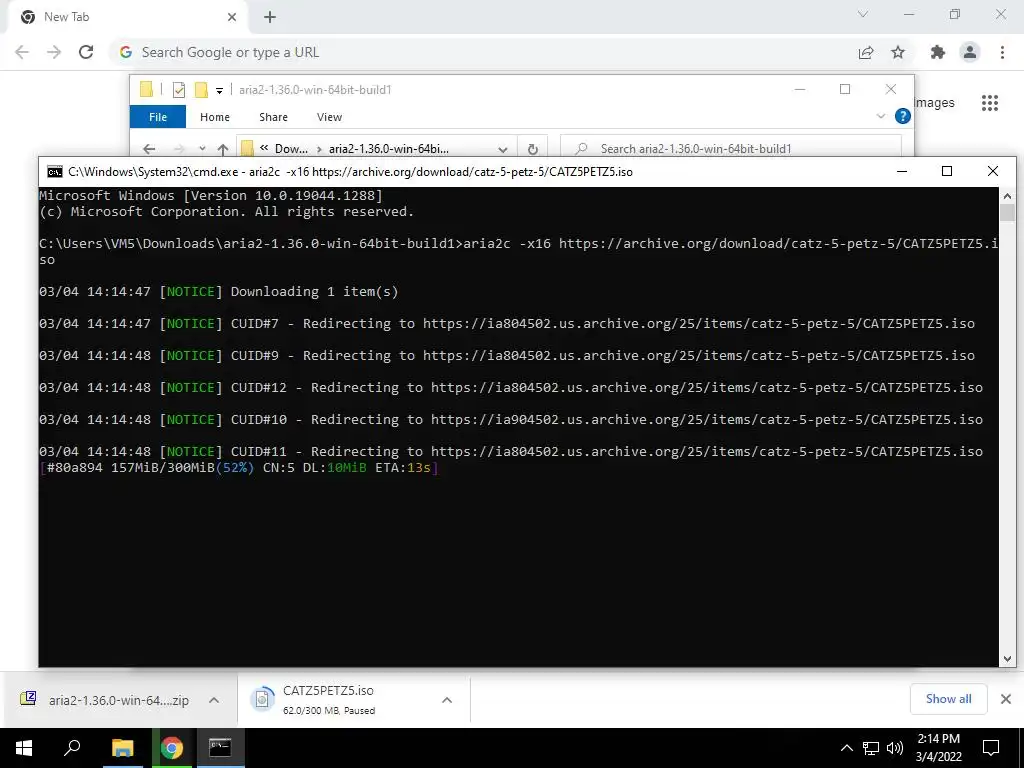Bookmark this tab with the star icon
The height and width of the screenshot is (768, 1024).
coord(898,52)
